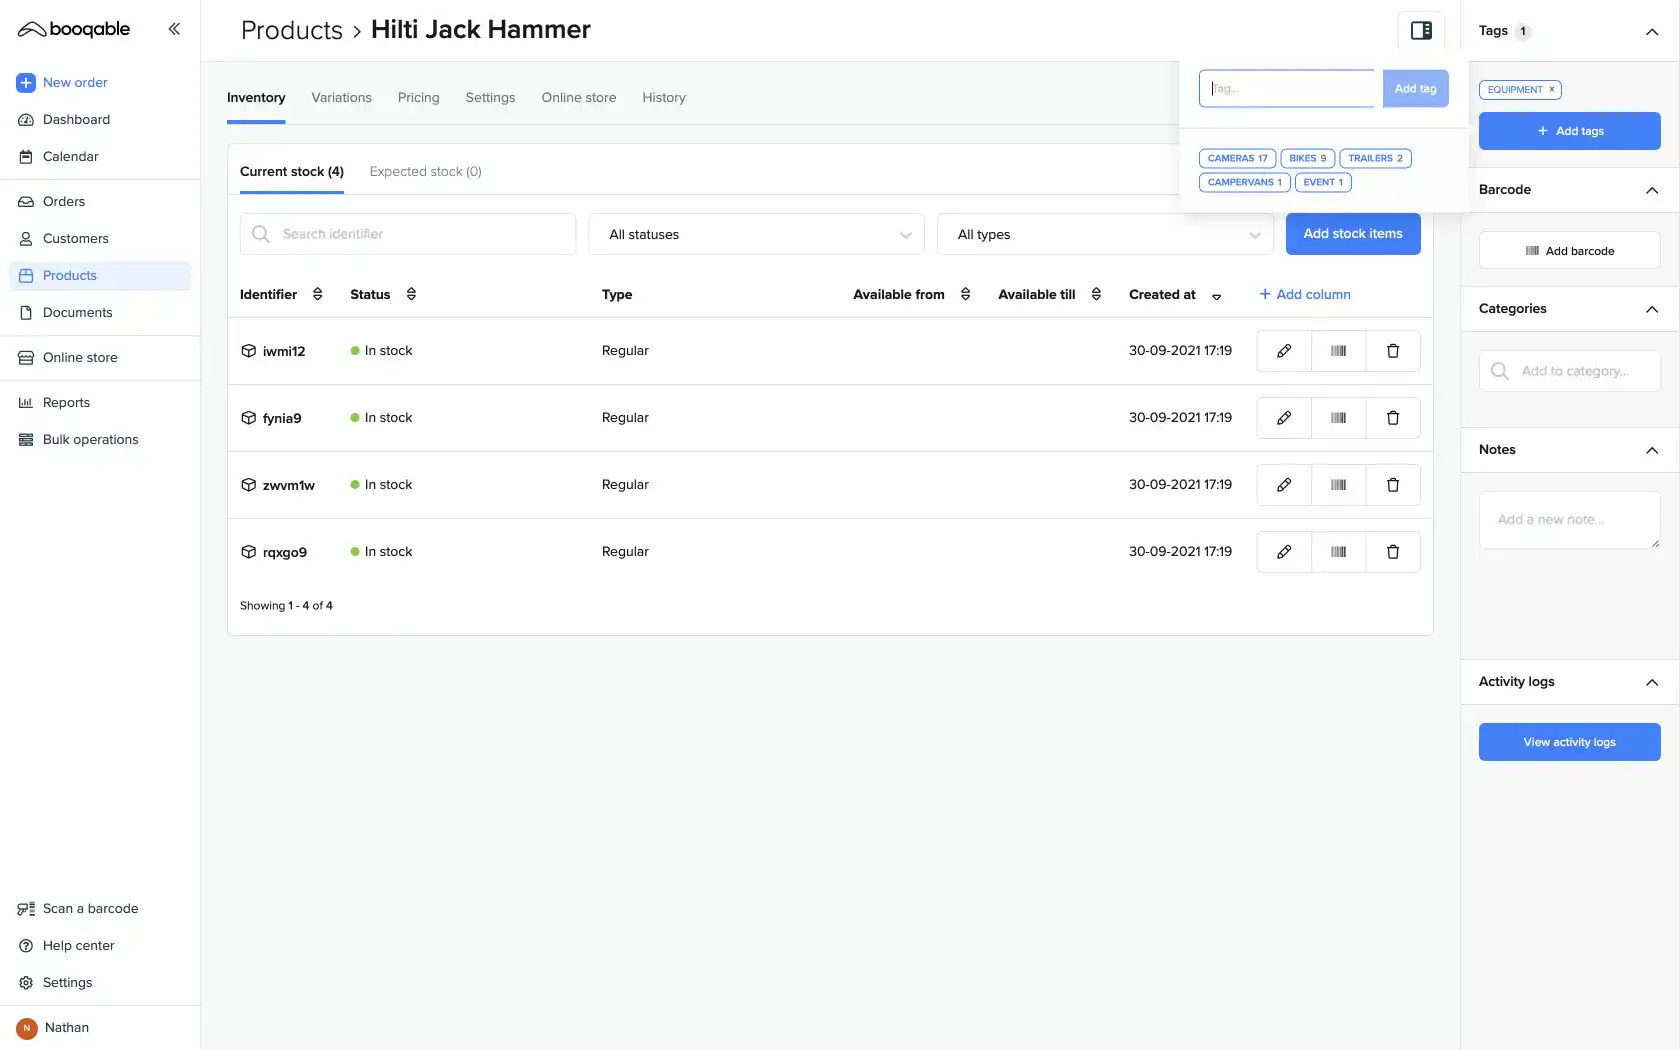The image size is (1680, 1050).
Task: Delete the fynia9 stock item
Action: [1393, 418]
